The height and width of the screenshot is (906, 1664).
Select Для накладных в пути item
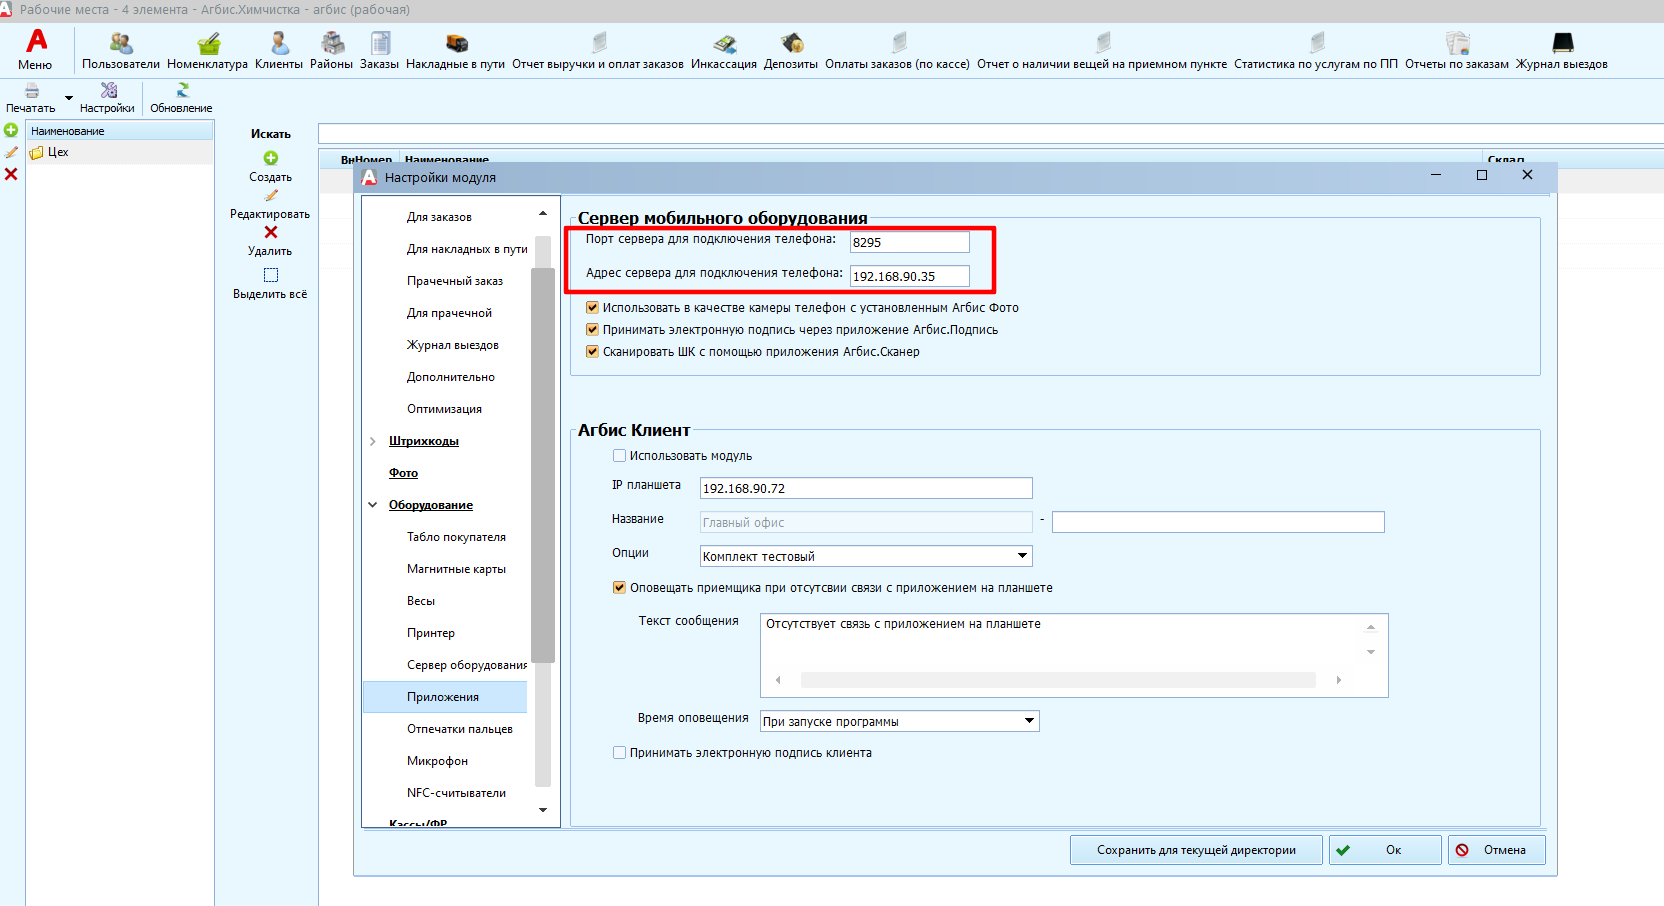click(x=467, y=249)
